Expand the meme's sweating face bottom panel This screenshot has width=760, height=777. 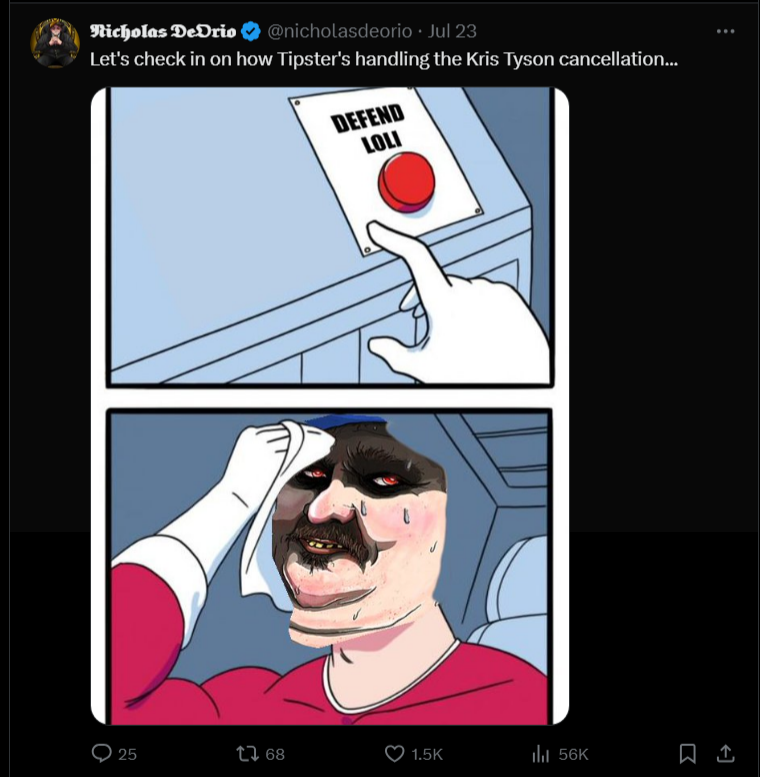coord(329,566)
